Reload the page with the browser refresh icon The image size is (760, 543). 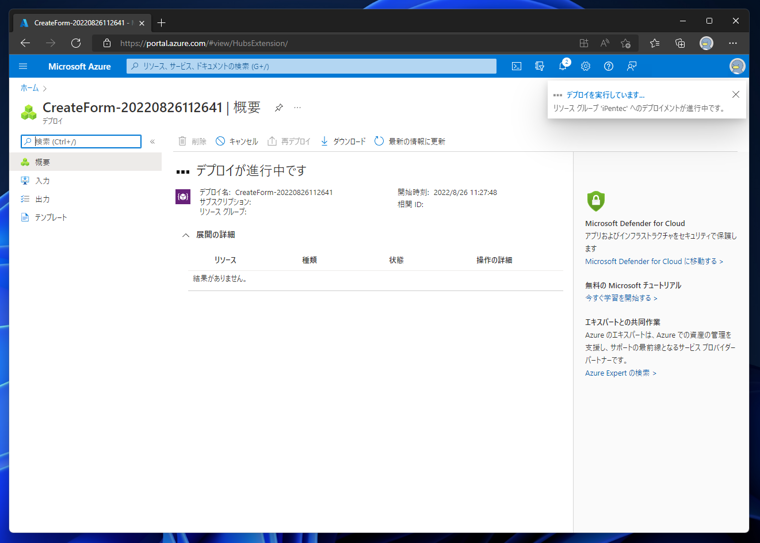tap(76, 43)
